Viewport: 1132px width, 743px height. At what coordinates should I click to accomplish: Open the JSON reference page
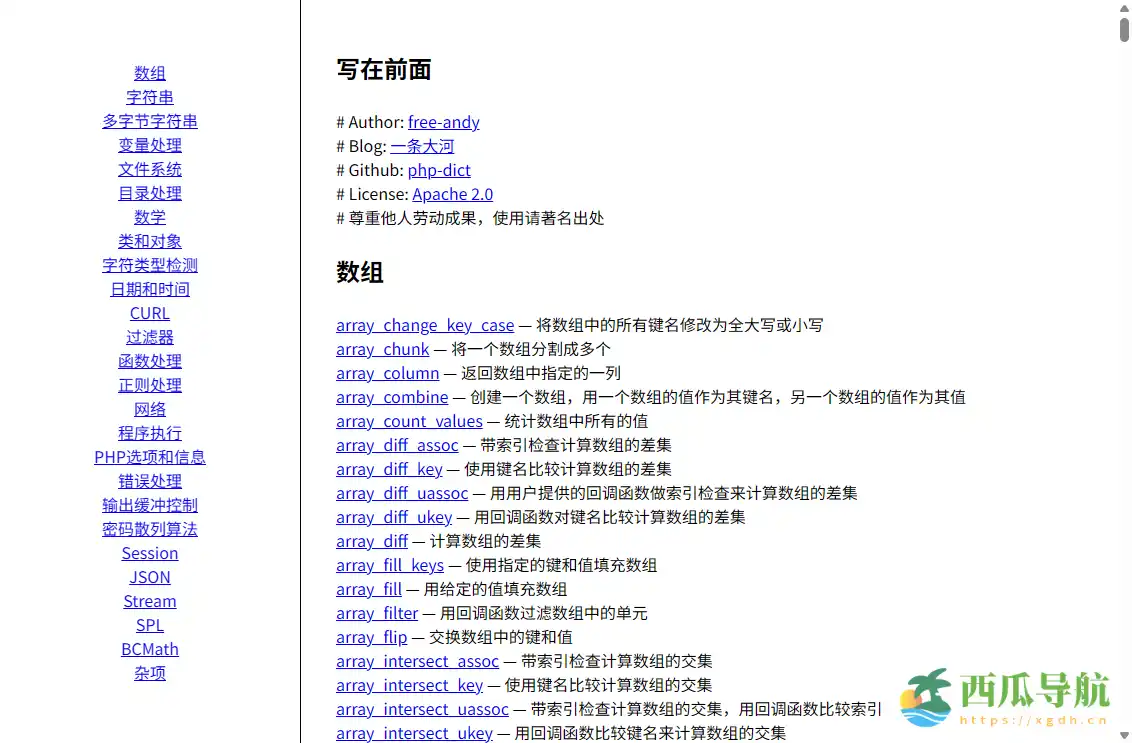[x=149, y=577]
